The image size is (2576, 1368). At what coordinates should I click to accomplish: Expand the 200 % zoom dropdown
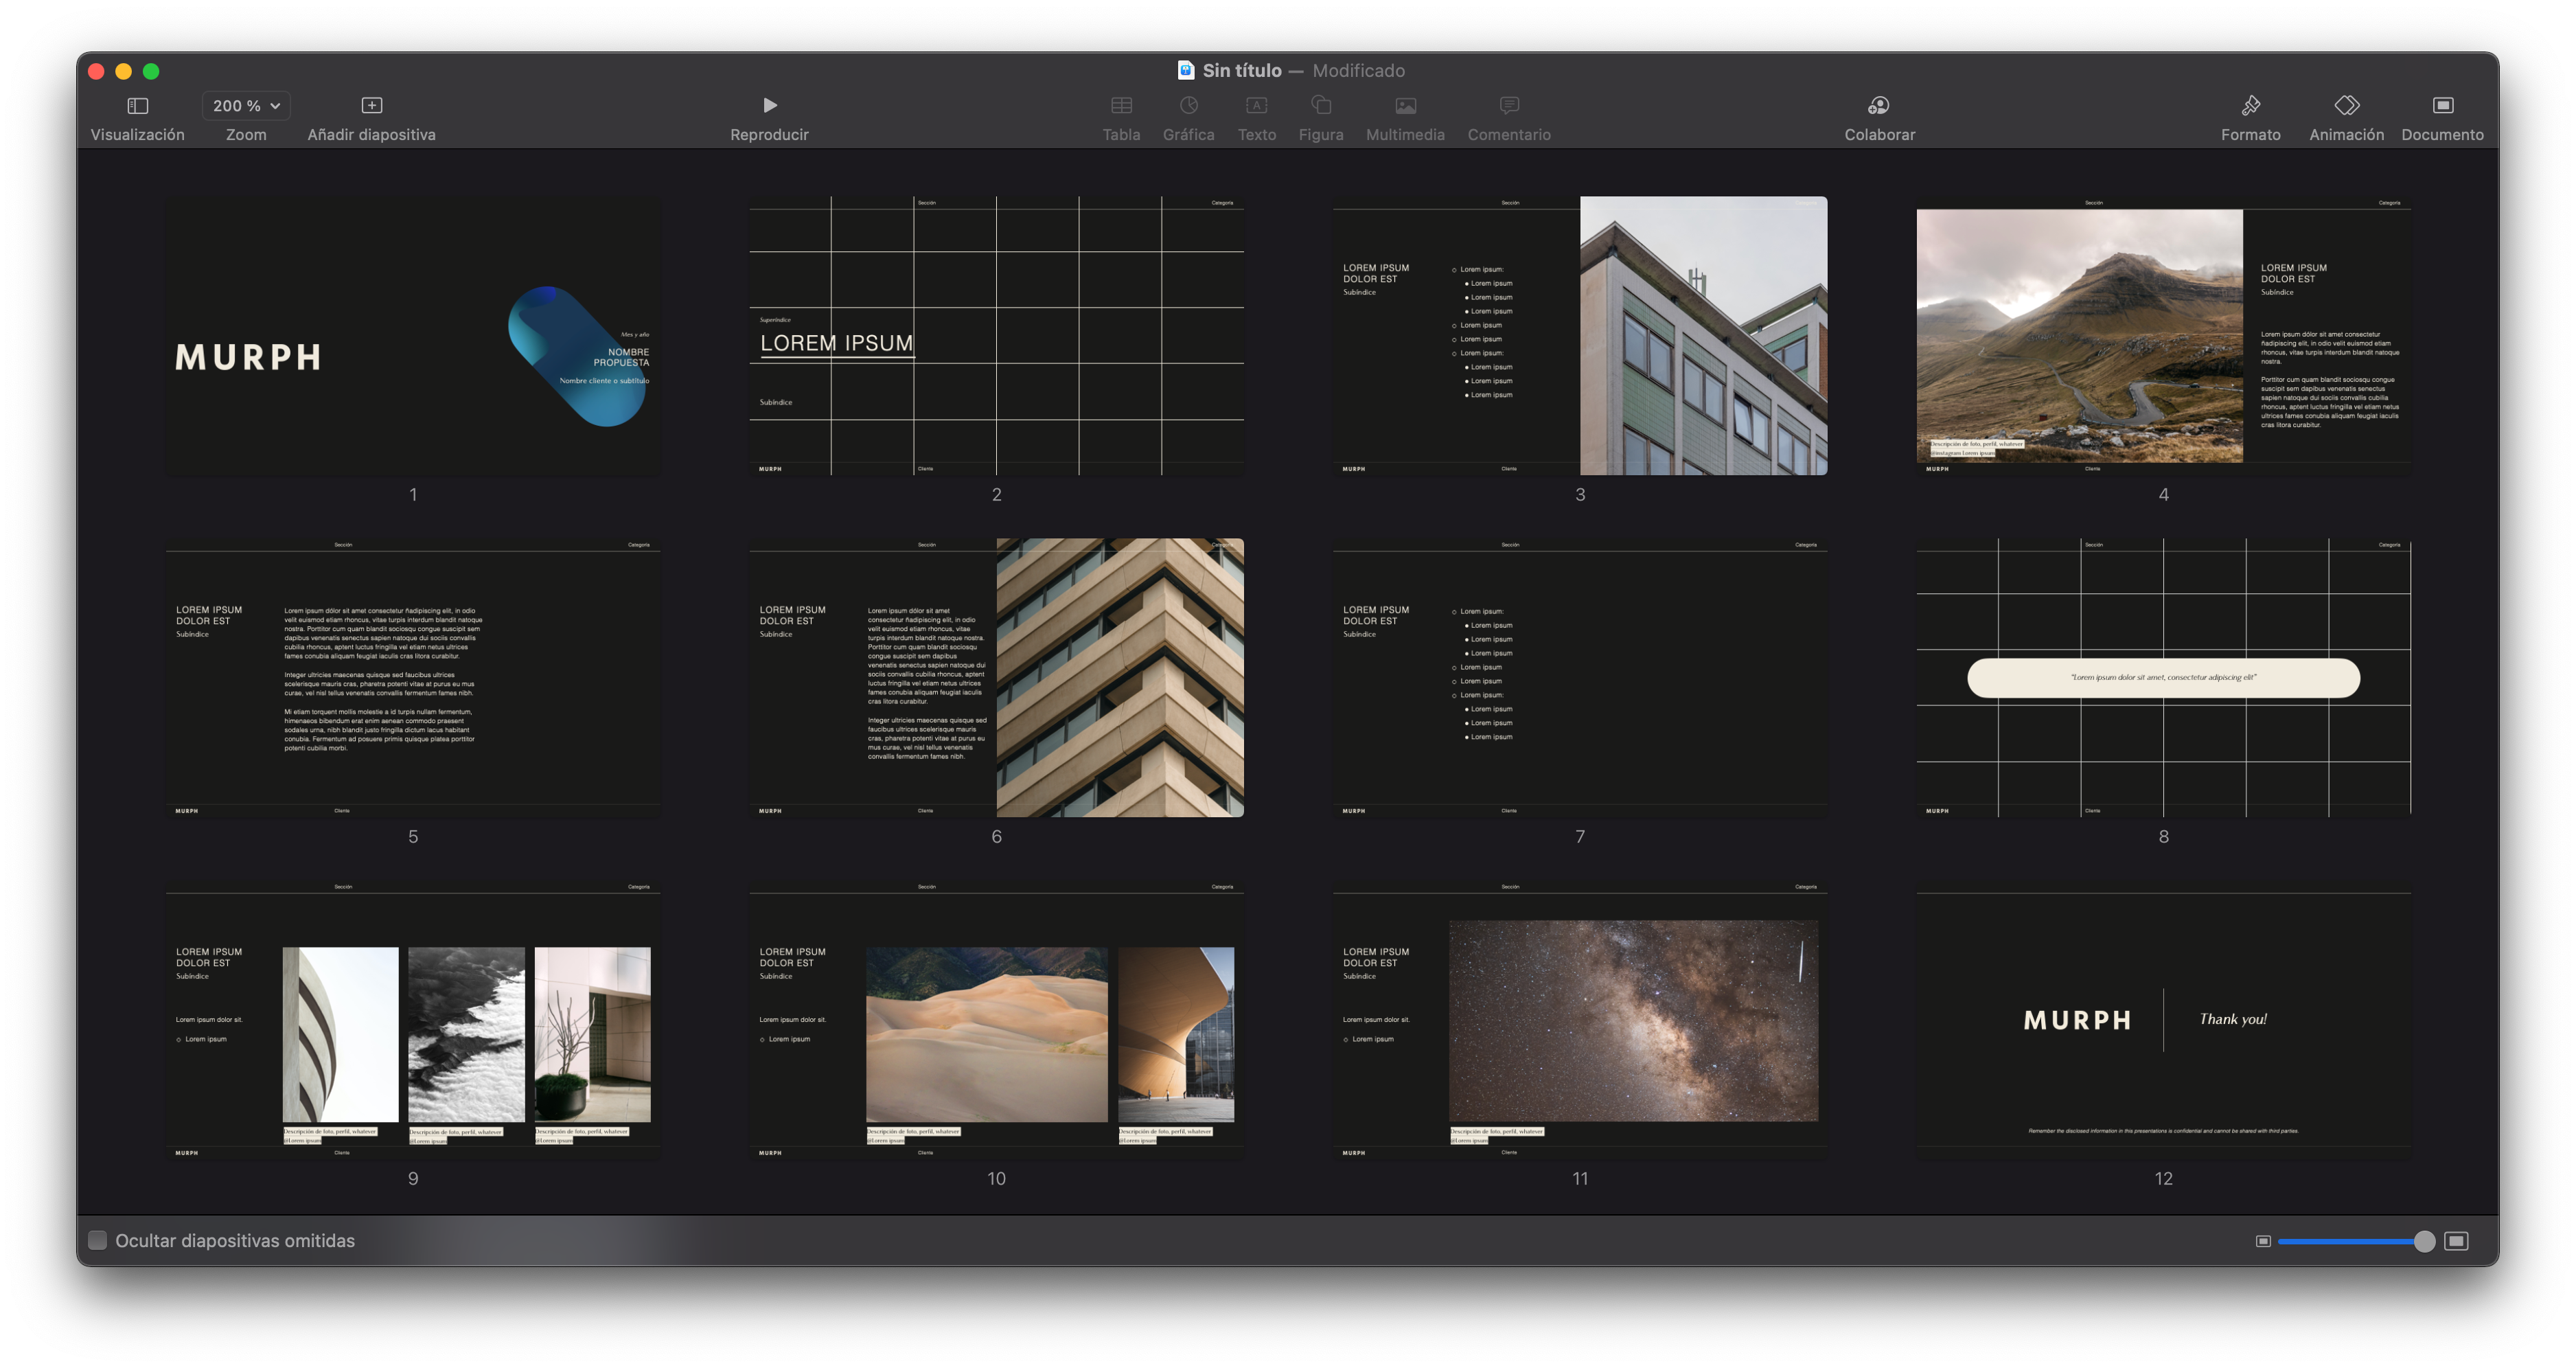point(246,106)
